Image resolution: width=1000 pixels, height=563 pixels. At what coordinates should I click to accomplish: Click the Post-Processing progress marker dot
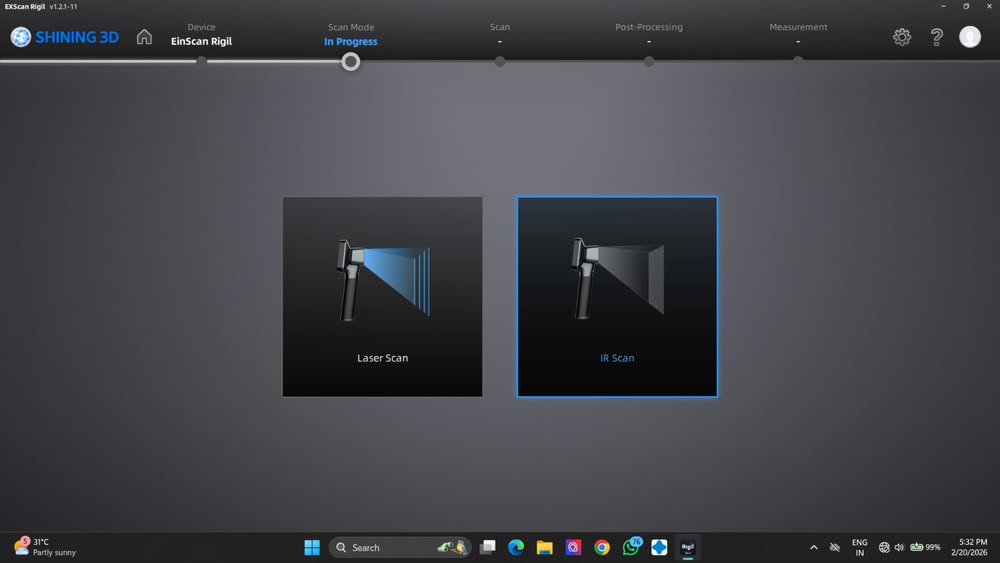[x=649, y=61]
